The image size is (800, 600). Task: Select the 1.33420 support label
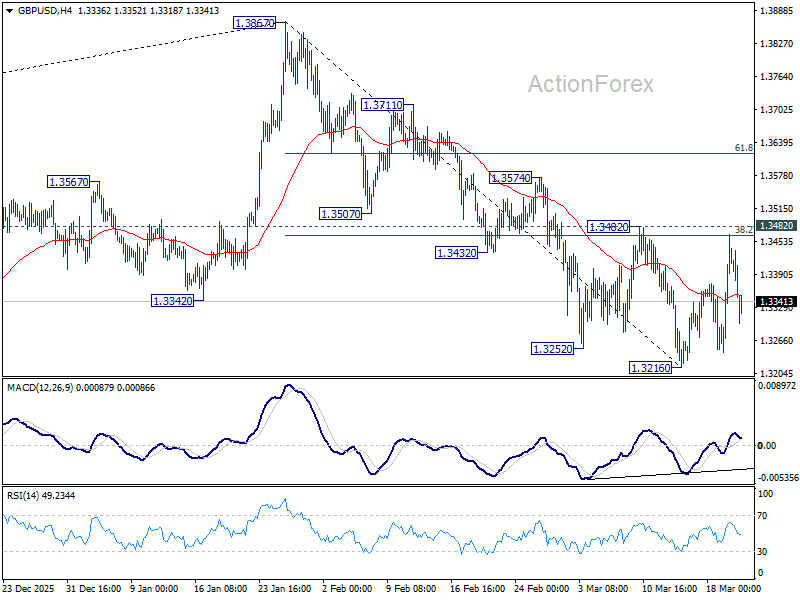pos(170,299)
